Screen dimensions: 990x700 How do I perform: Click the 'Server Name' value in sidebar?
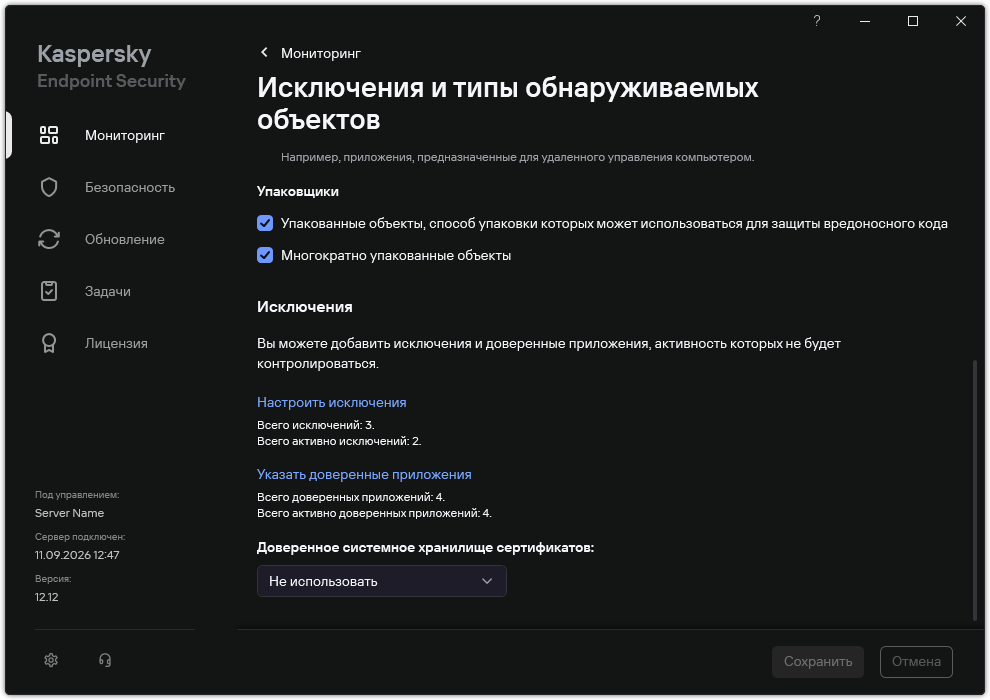point(69,513)
